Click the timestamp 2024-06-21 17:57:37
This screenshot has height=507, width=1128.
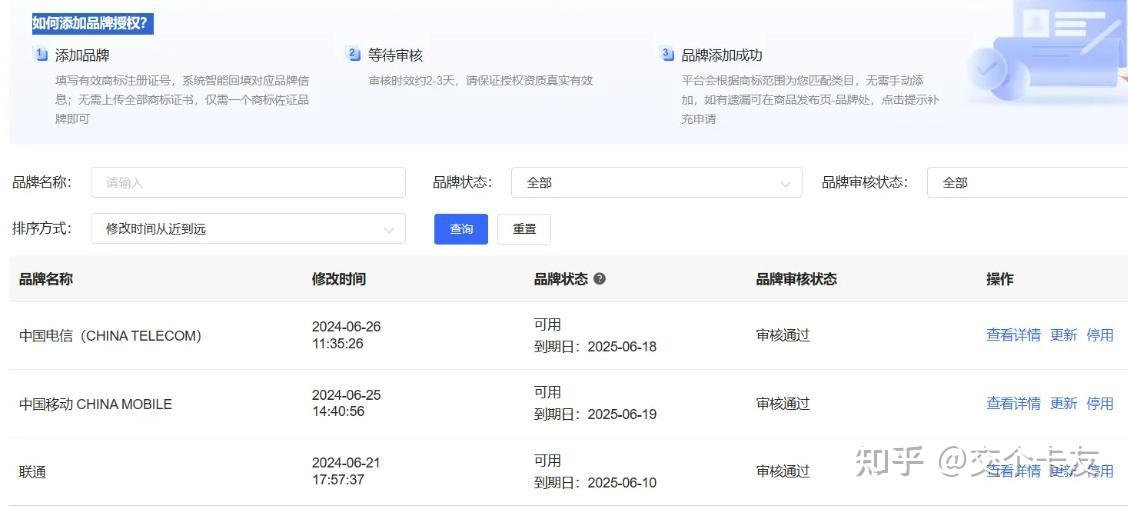[346, 471]
